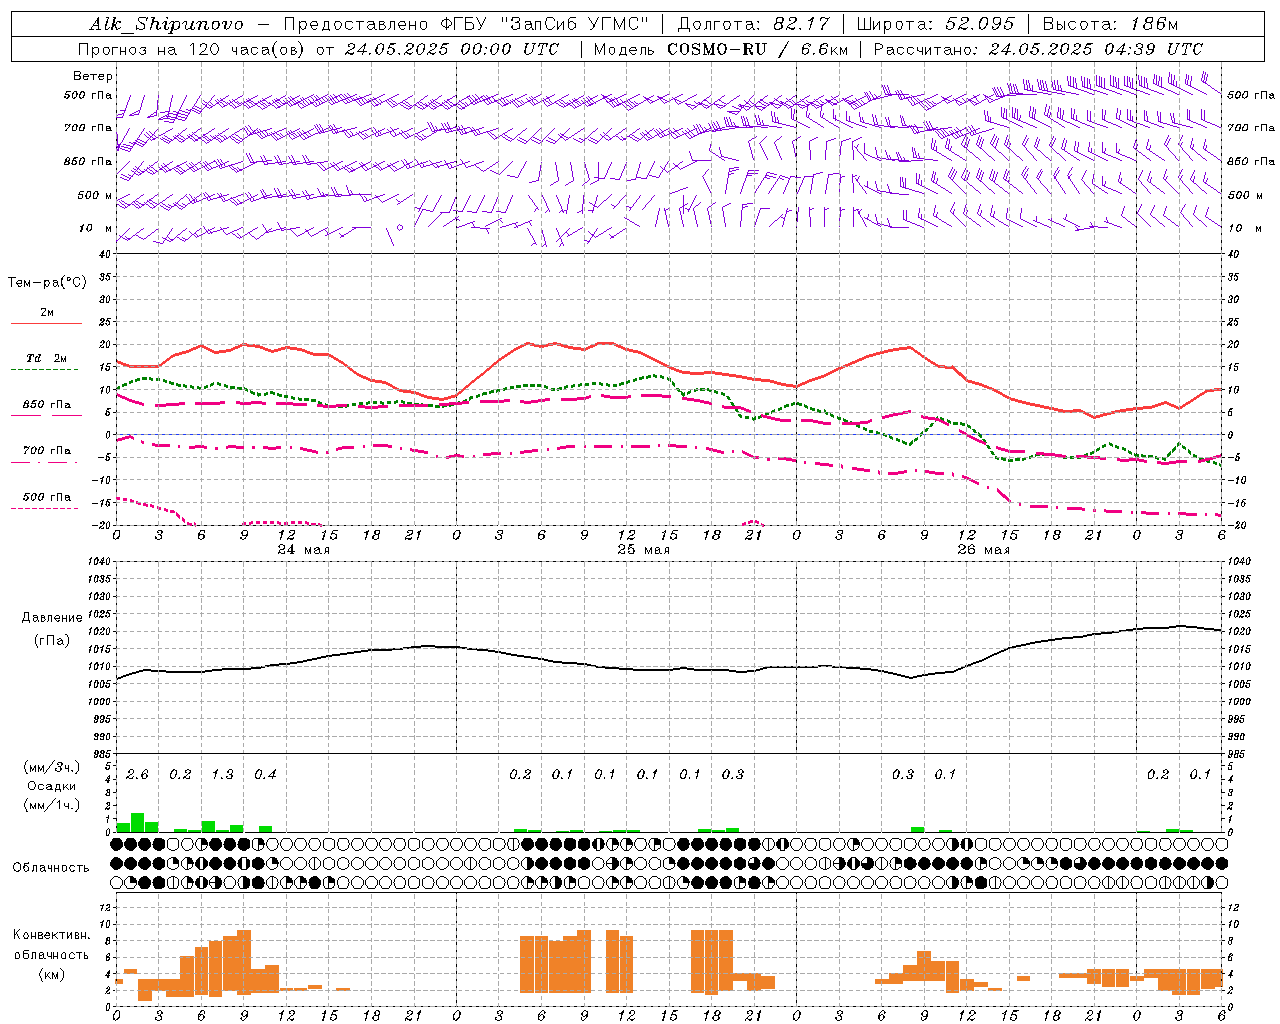
Task: Click the 500 гПа temperature legend entry
Action: [47, 497]
